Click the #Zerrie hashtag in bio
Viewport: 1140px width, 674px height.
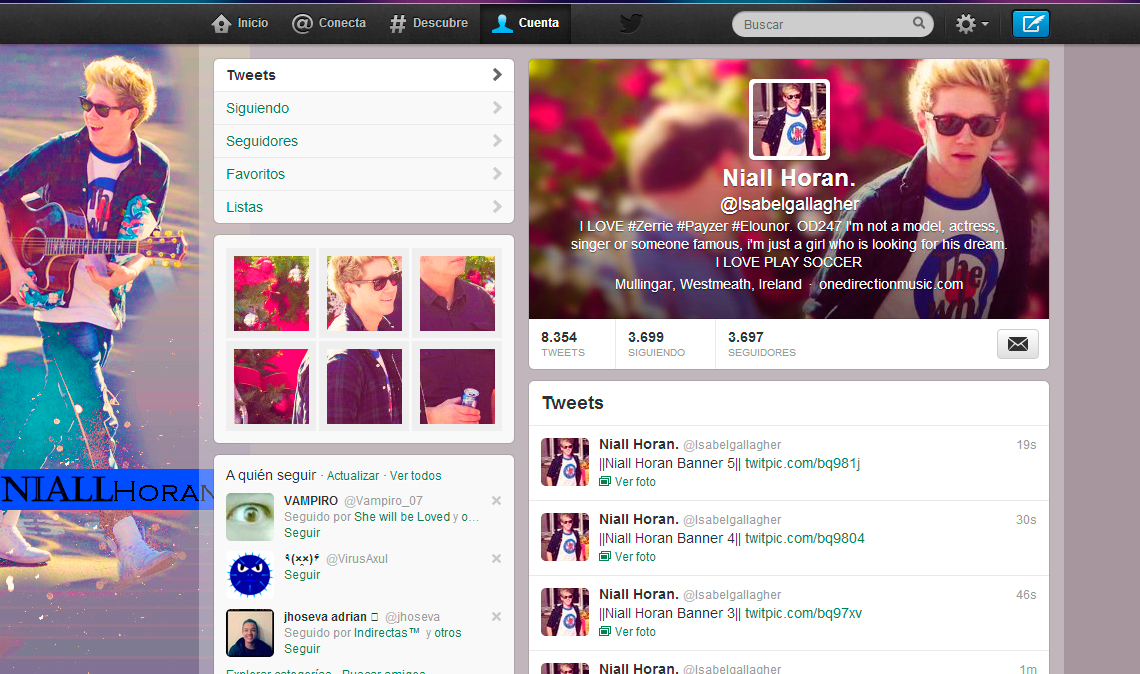[x=650, y=226]
